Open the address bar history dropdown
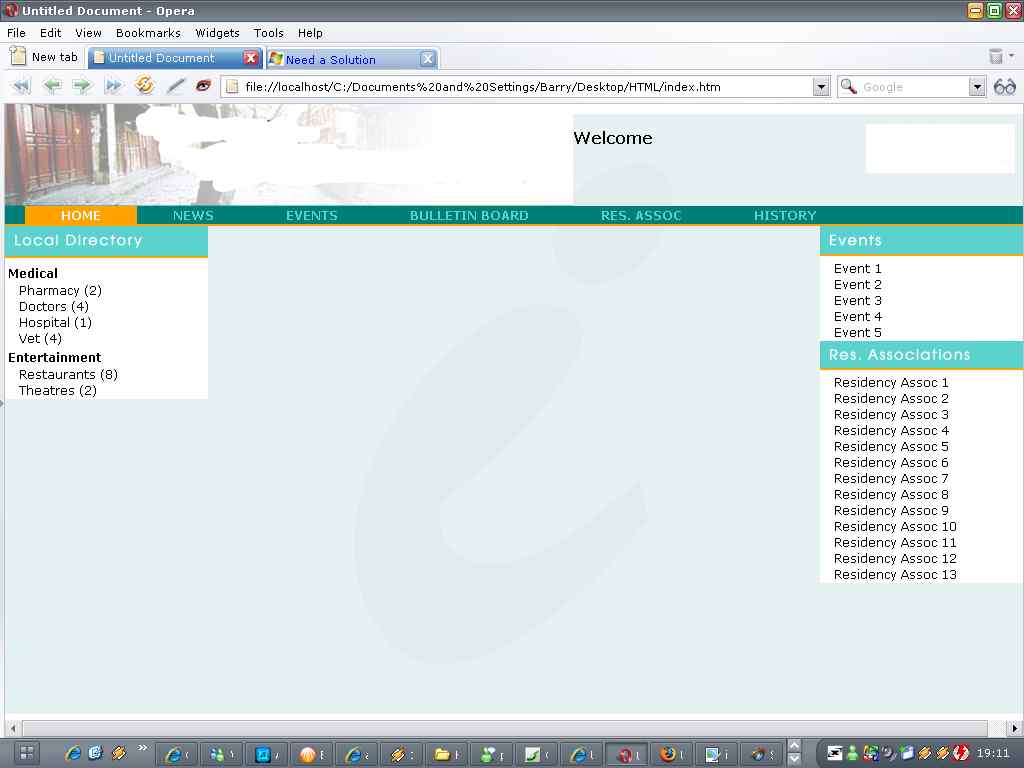This screenshot has height=768, width=1024. tap(821, 87)
